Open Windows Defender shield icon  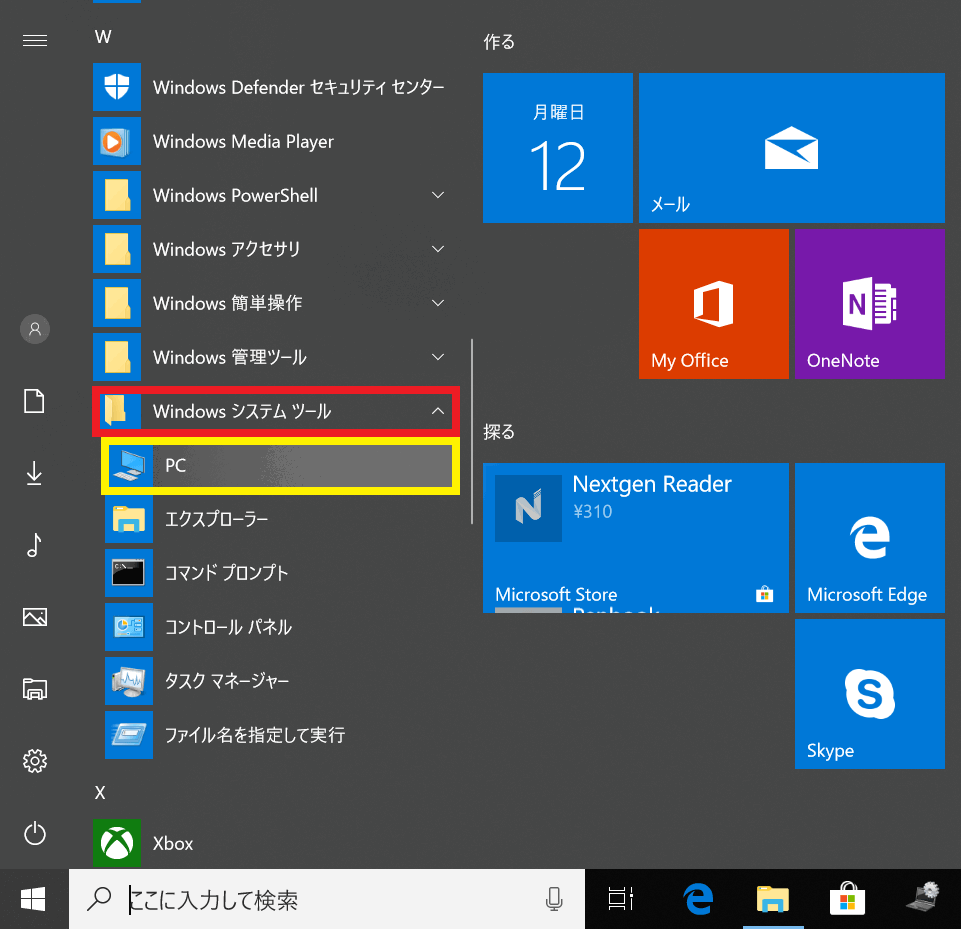pos(117,87)
